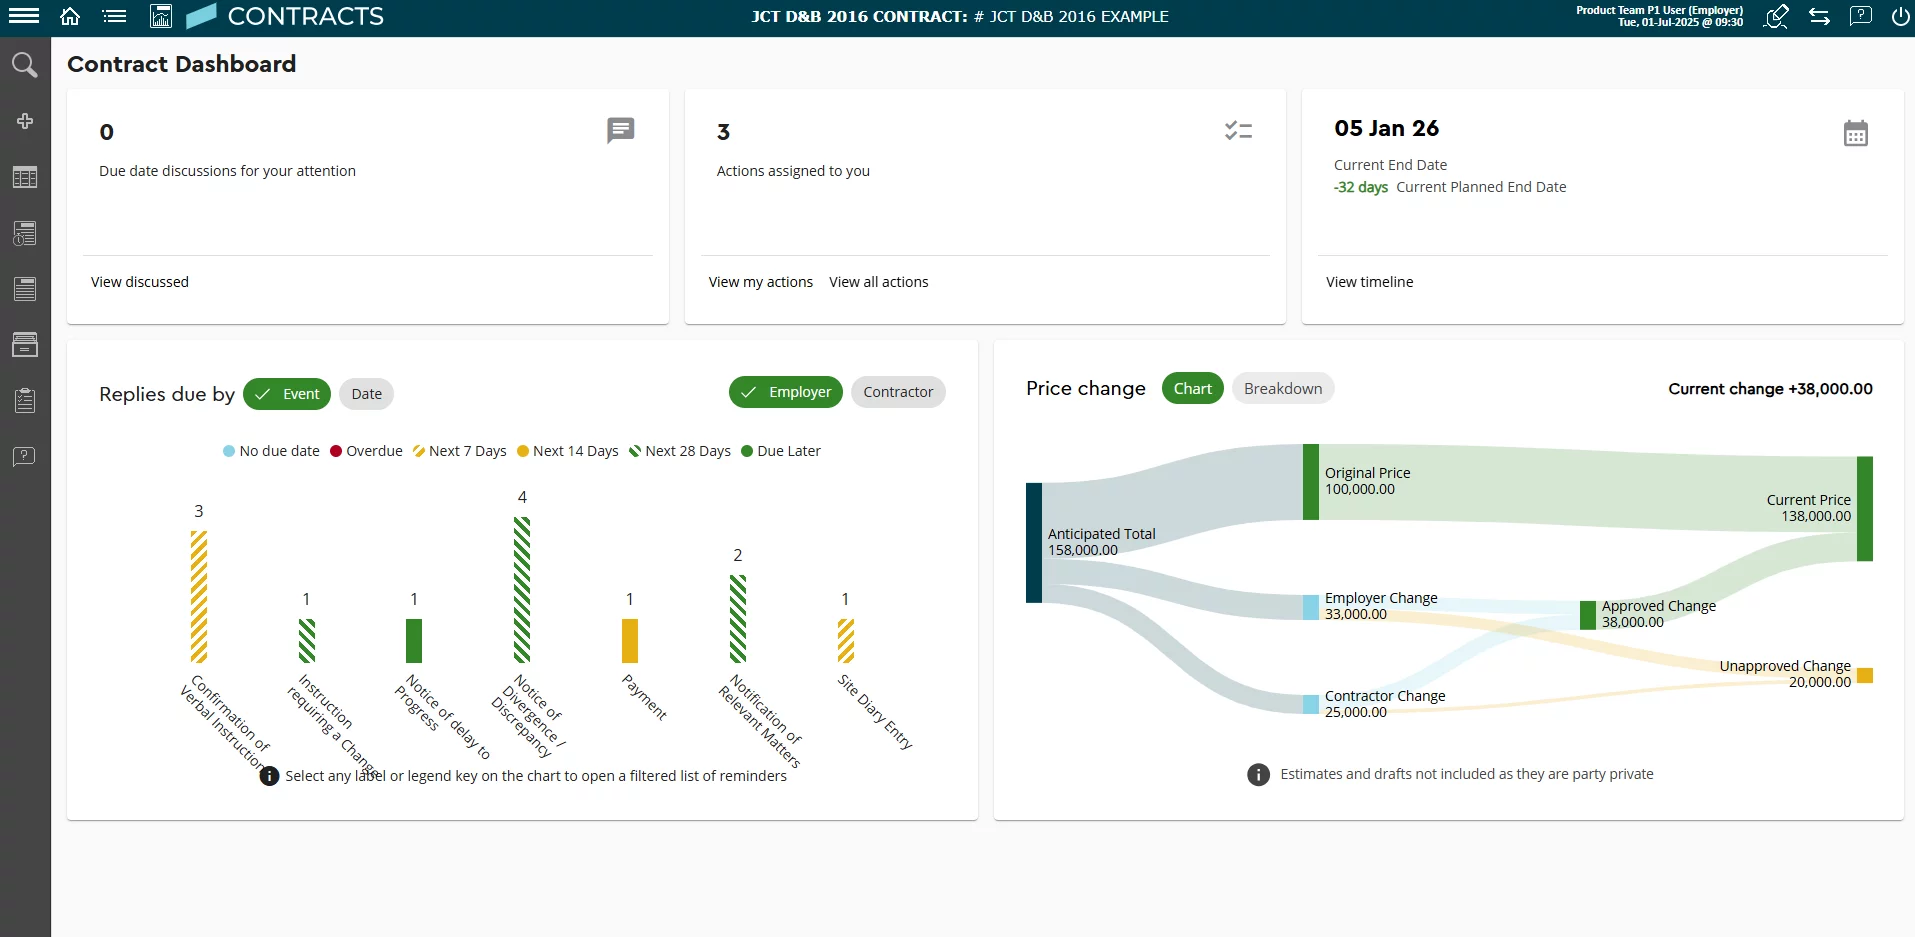Toggle the Employer filter chip

coord(786,392)
